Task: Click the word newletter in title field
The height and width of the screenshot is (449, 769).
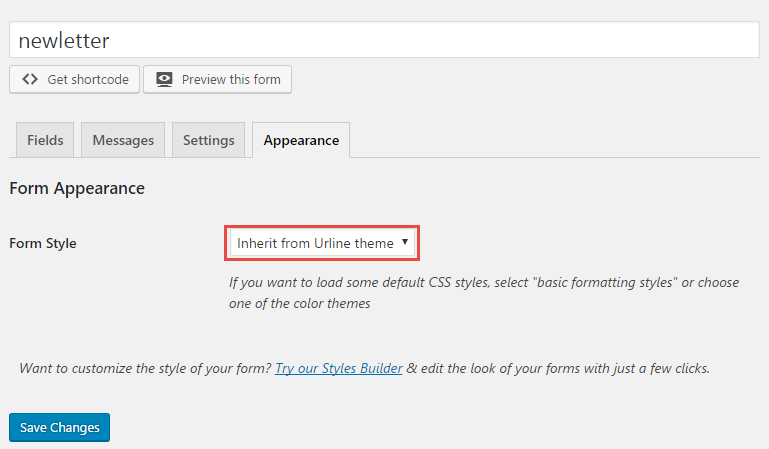Action: coord(64,41)
